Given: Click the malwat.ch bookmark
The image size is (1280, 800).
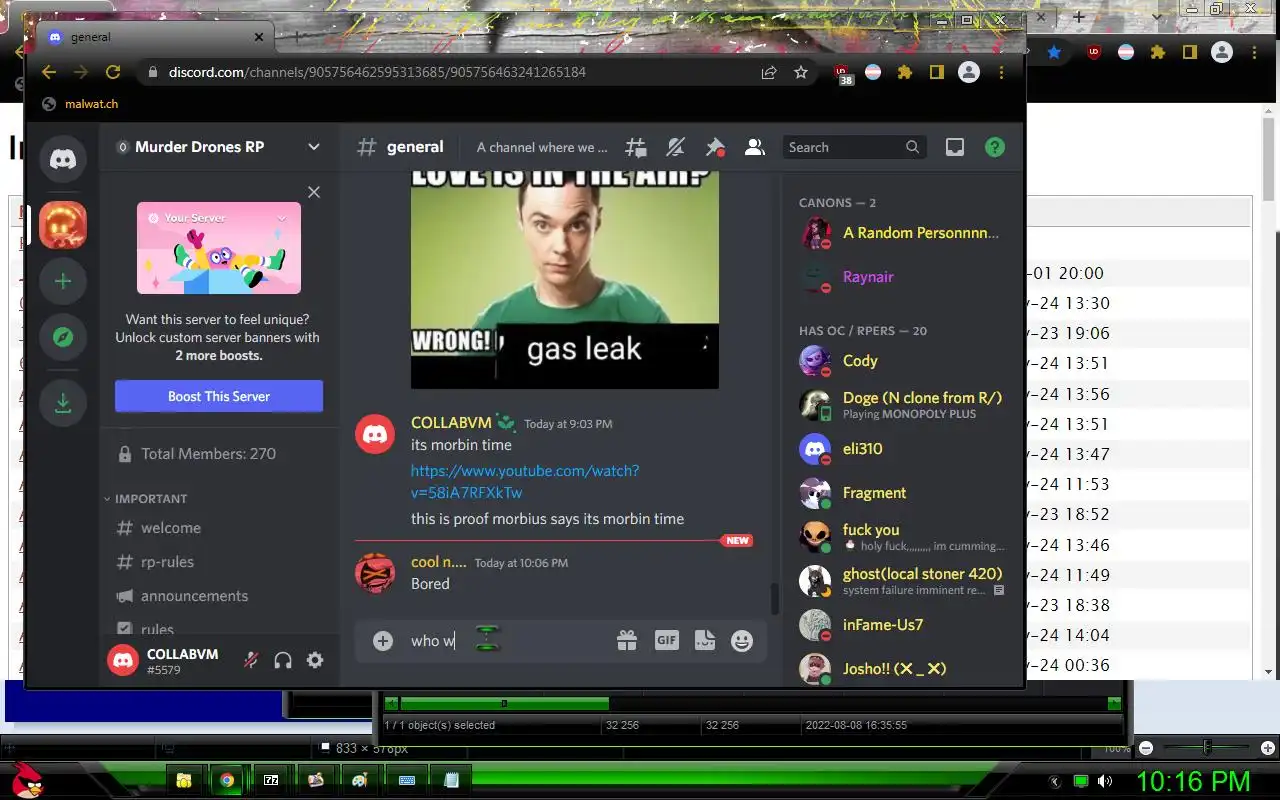Looking at the screenshot, I should point(81,104).
